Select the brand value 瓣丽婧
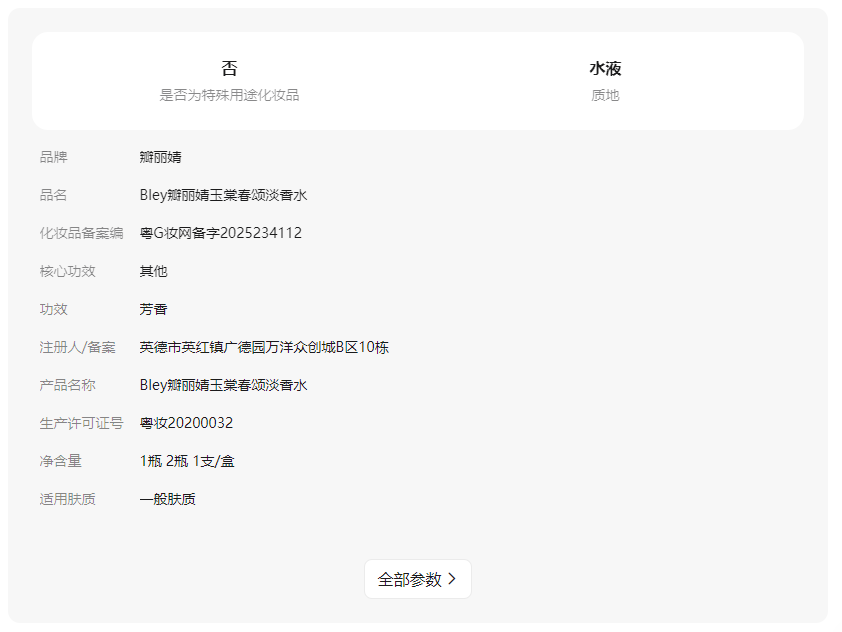842x632 pixels. (x=160, y=157)
